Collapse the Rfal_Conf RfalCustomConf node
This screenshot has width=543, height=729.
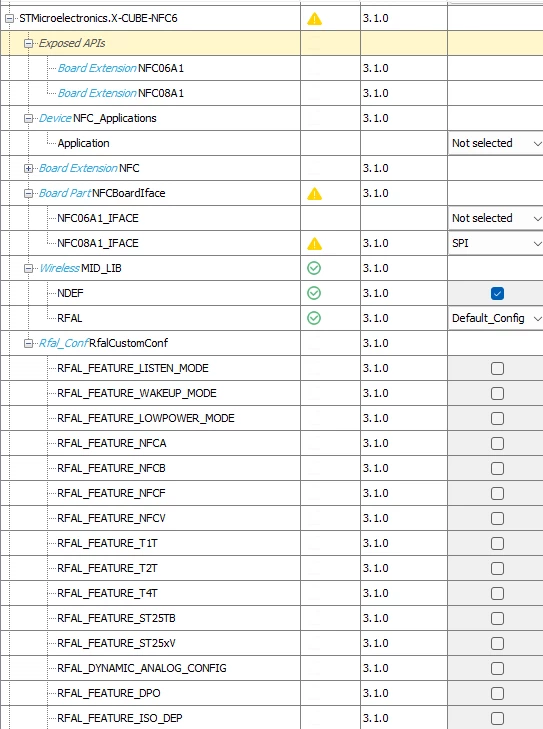pyautogui.click(x=28, y=343)
